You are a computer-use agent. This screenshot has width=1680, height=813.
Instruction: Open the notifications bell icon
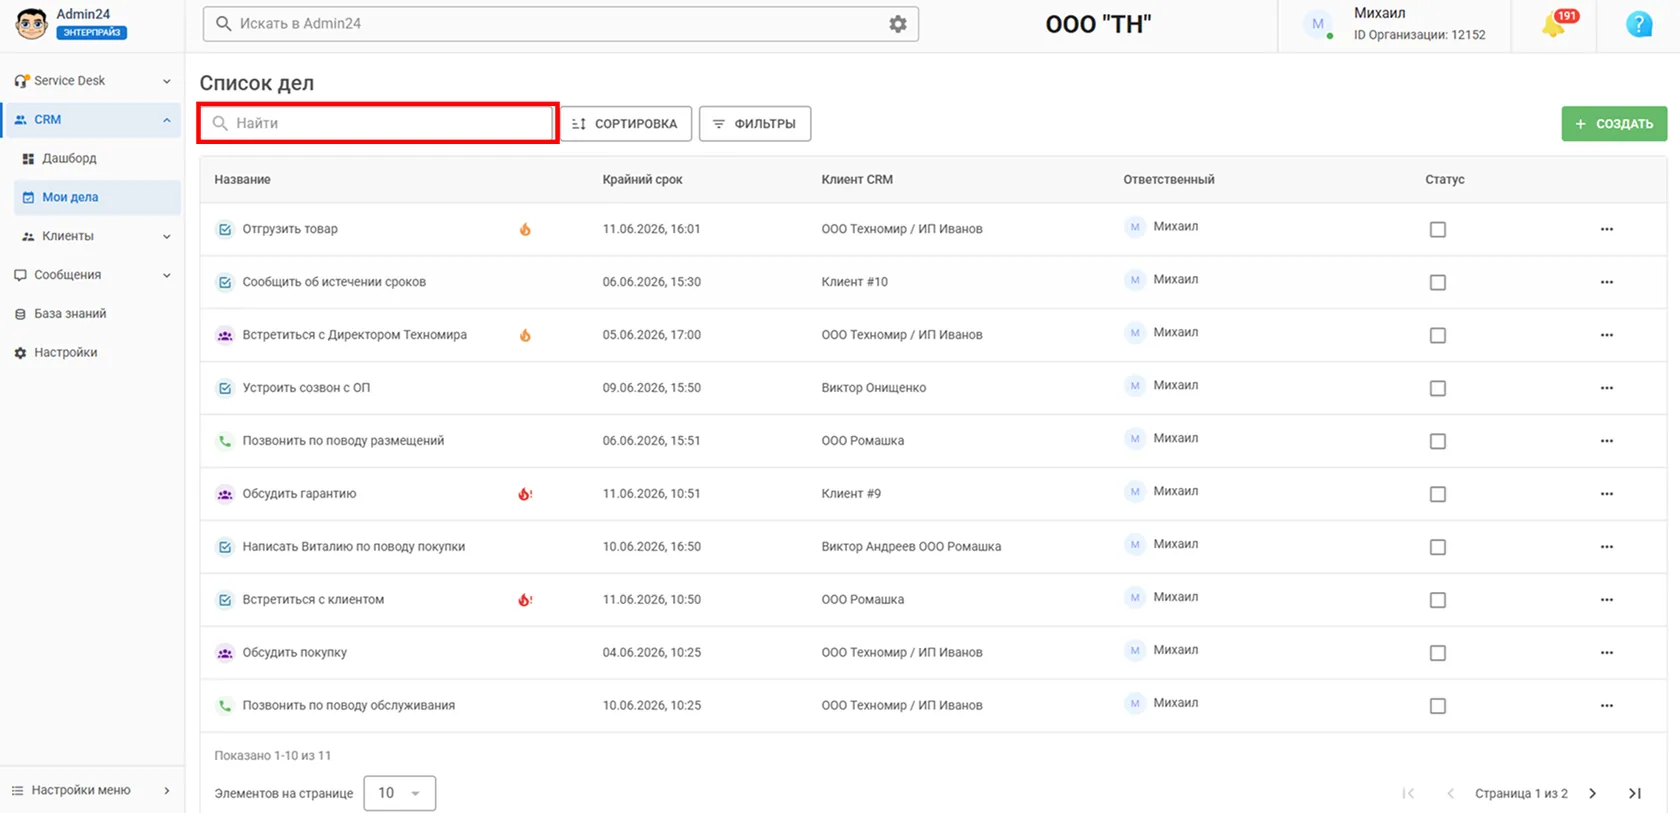click(1555, 24)
